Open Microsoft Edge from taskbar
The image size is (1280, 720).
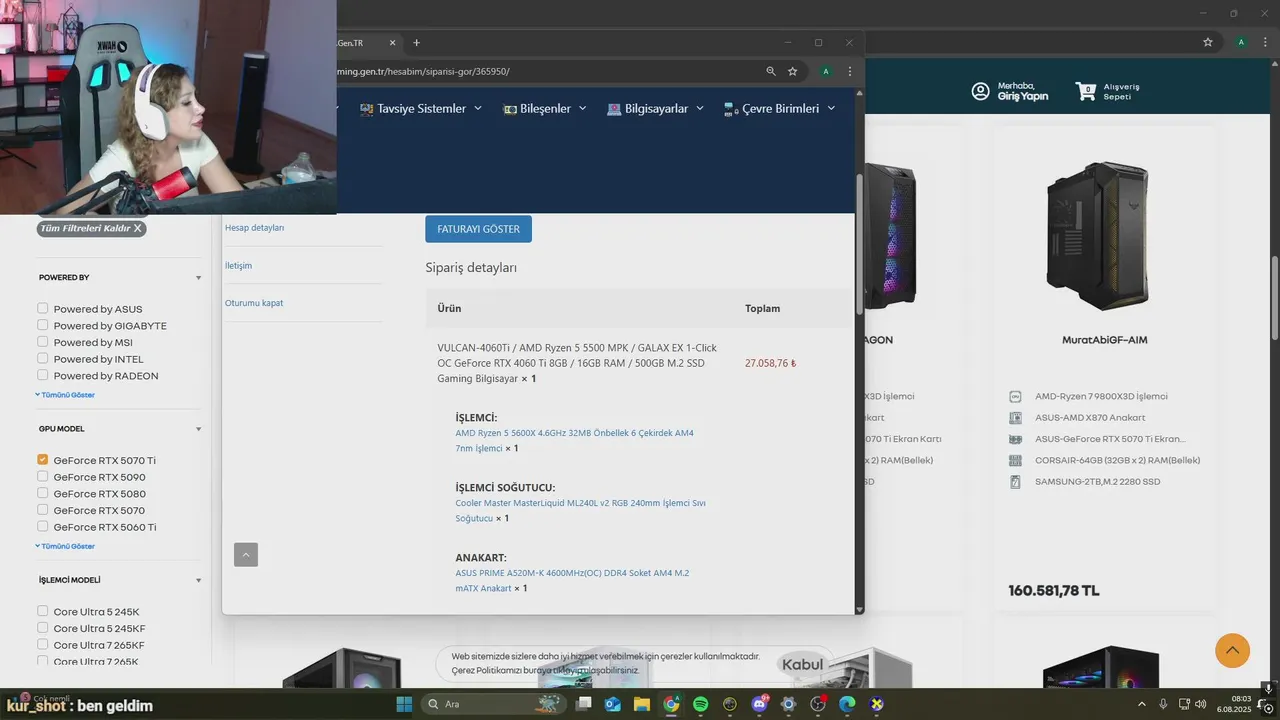point(848,704)
